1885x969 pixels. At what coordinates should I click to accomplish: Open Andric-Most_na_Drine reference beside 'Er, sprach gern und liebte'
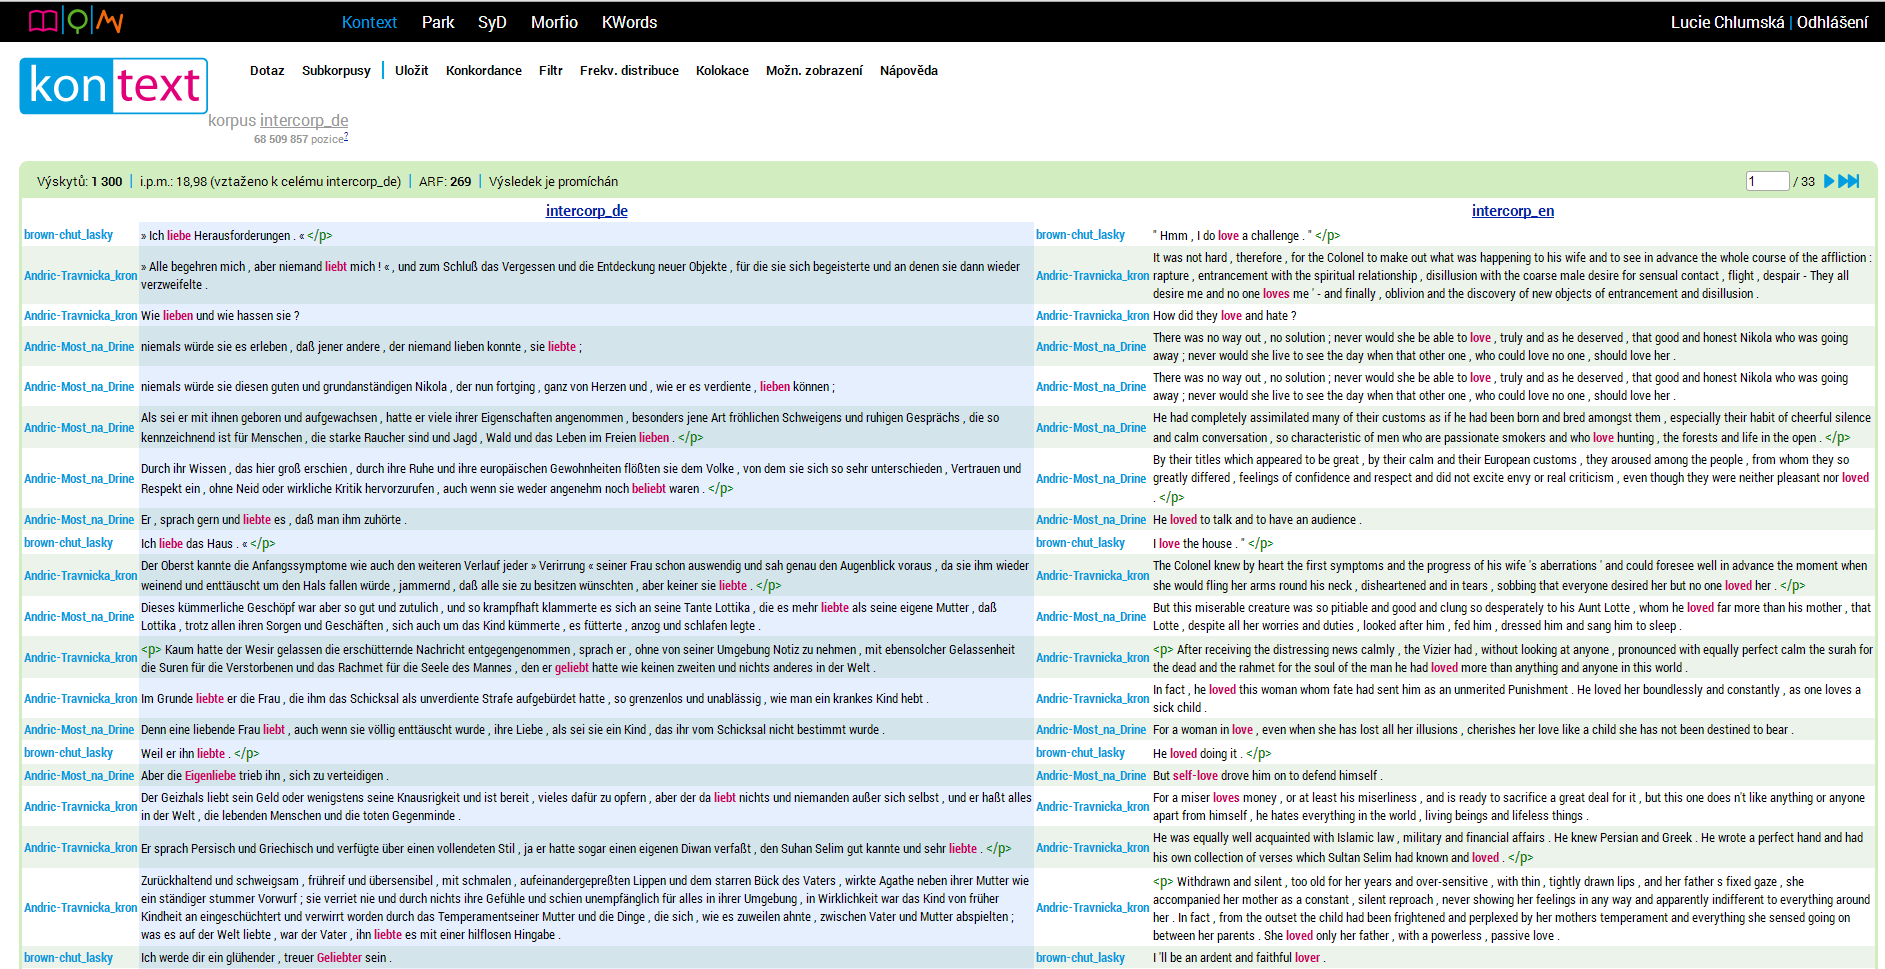79,520
